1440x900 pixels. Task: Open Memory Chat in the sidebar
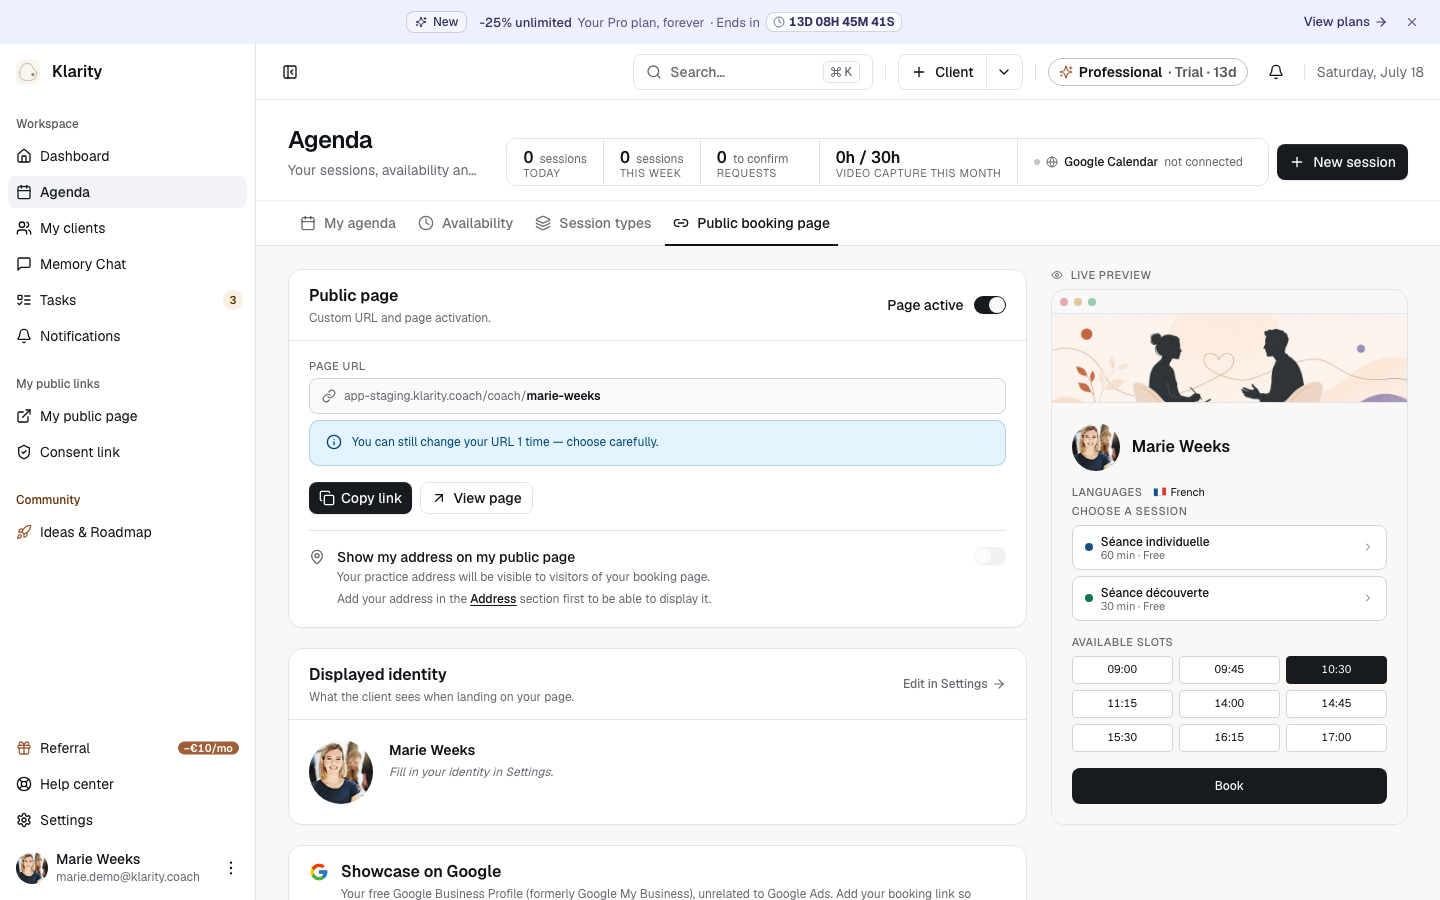click(x=127, y=264)
